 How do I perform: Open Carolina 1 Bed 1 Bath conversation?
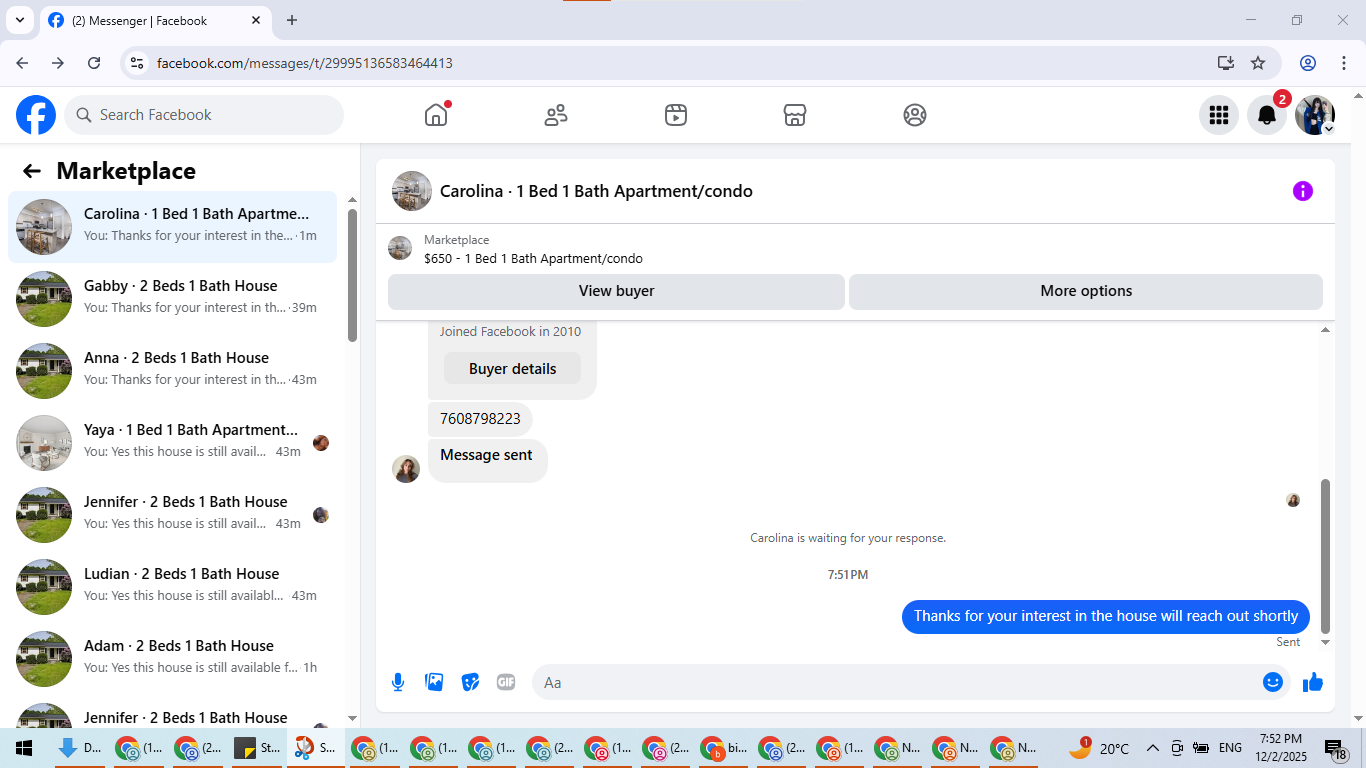(x=172, y=227)
